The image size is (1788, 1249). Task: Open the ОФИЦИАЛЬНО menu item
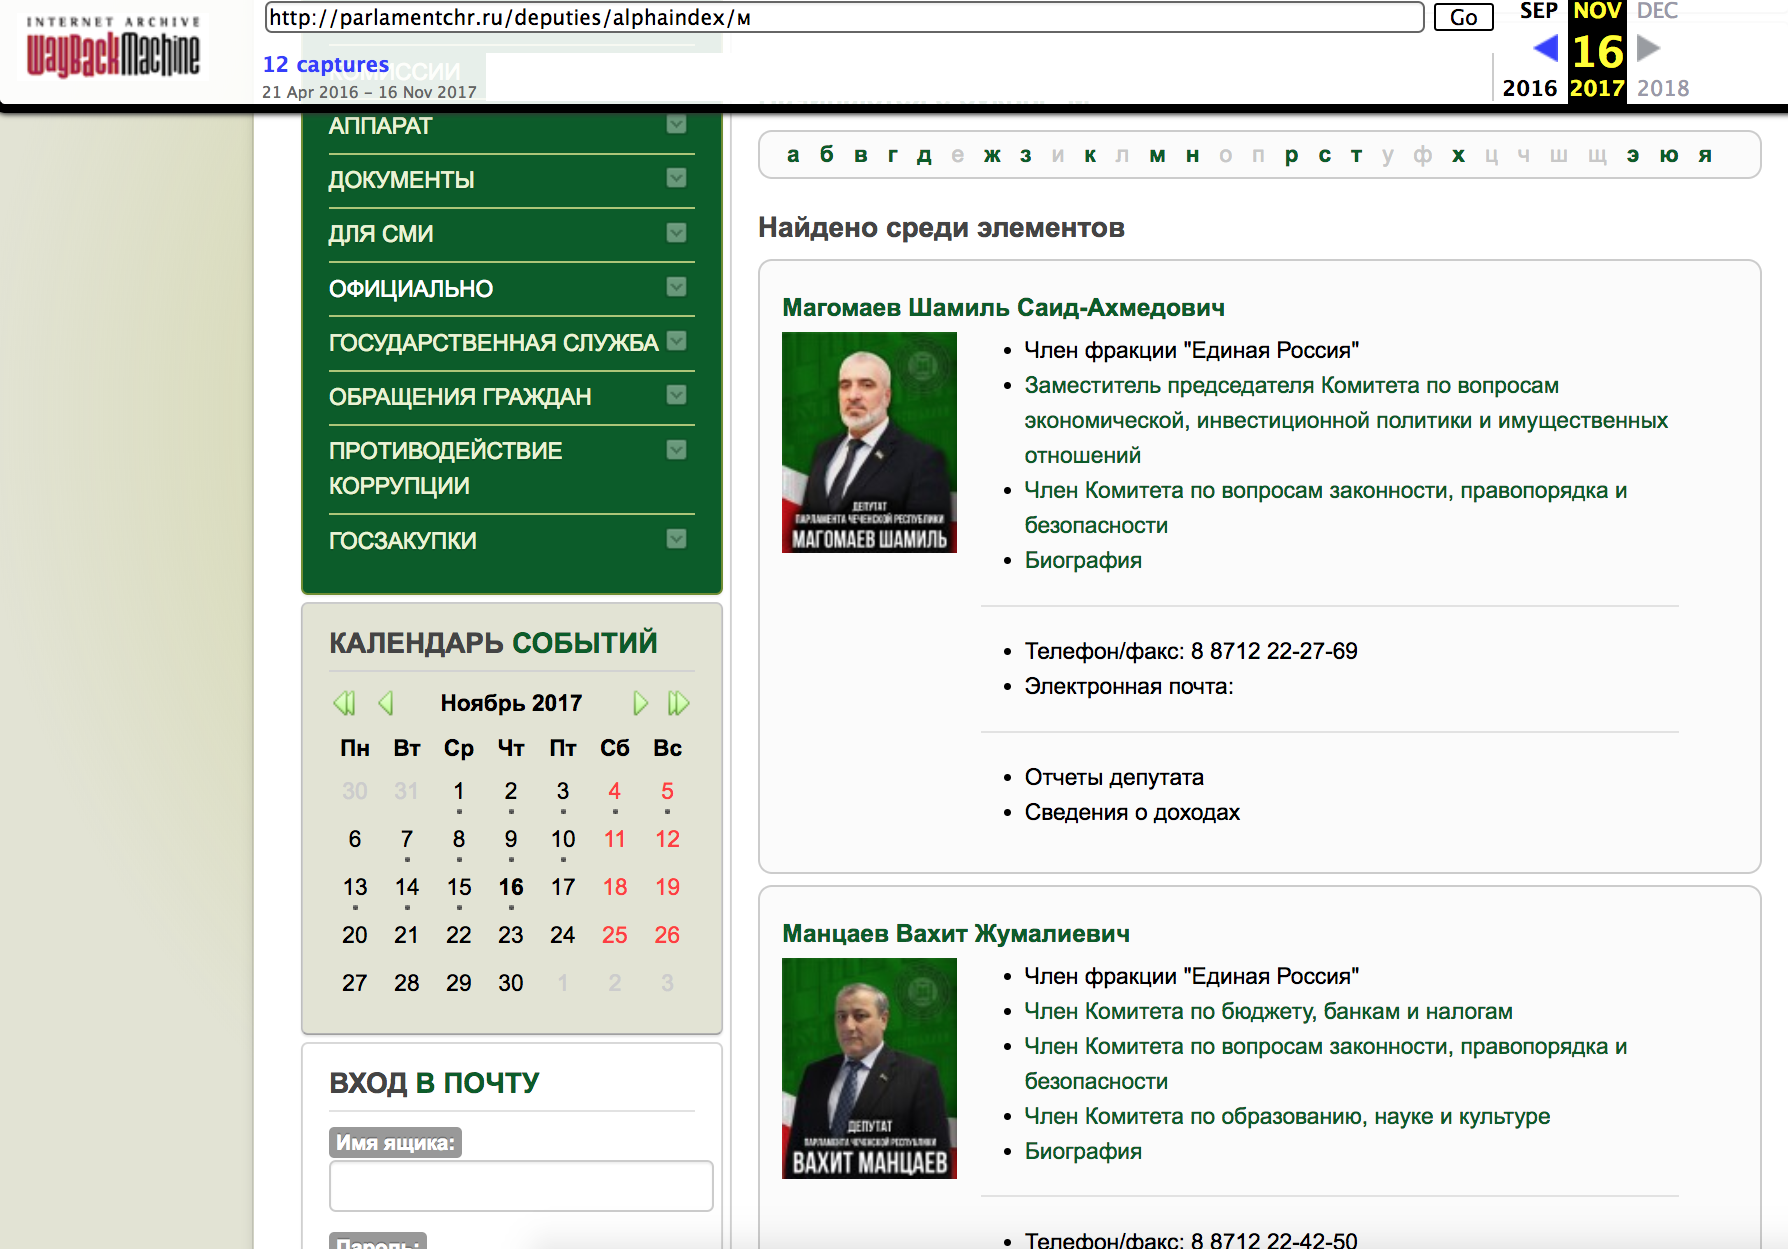coord(410,289)
